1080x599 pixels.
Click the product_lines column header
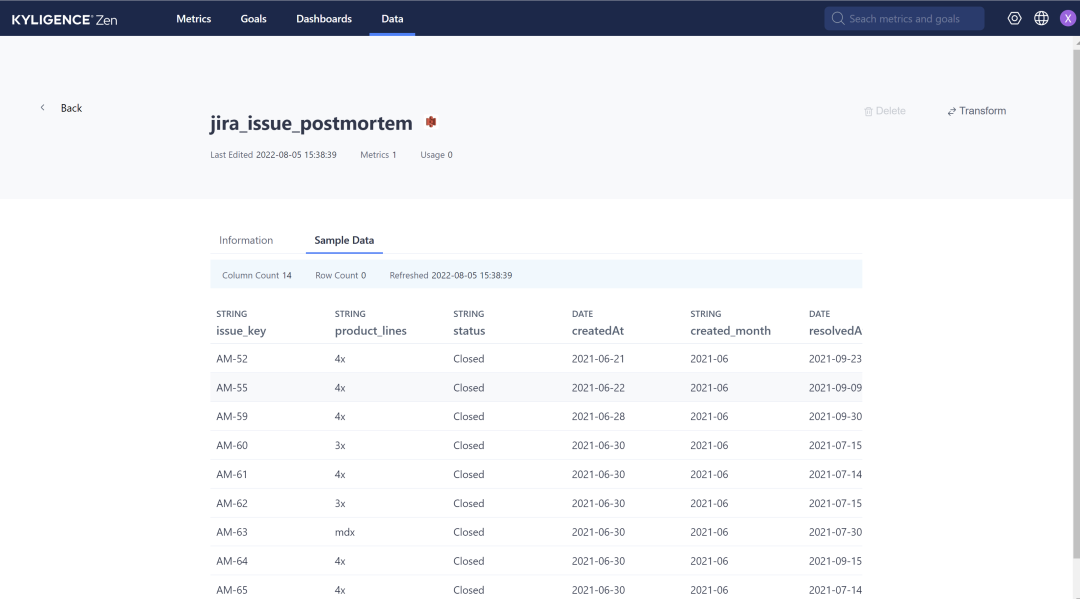click(371, 330)
